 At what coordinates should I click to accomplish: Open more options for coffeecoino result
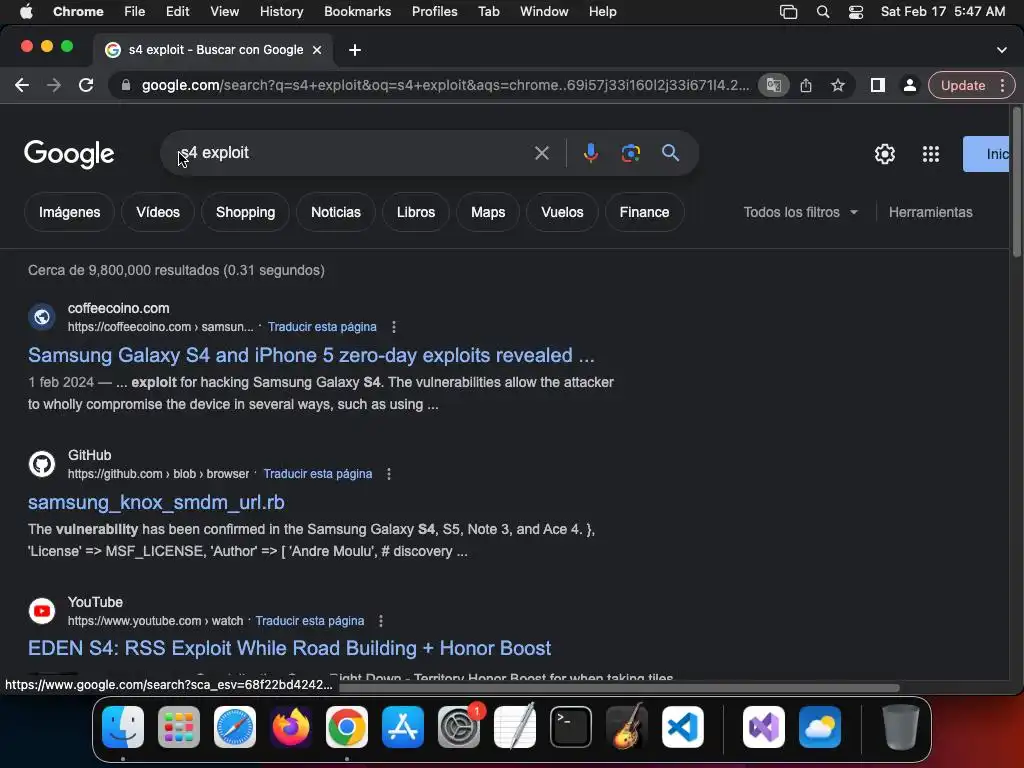click(x=394, y=327)
